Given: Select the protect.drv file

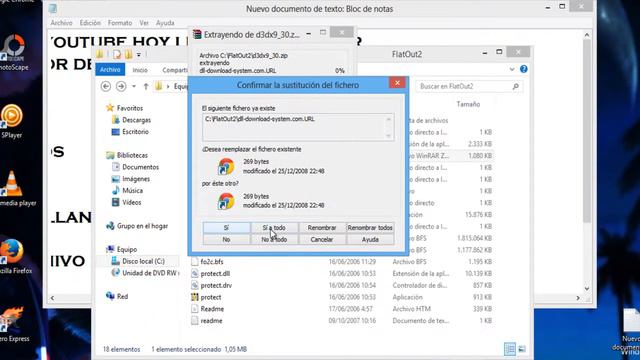Looking at the screenshot, I should pyautogui.click(x=216, y=285).
